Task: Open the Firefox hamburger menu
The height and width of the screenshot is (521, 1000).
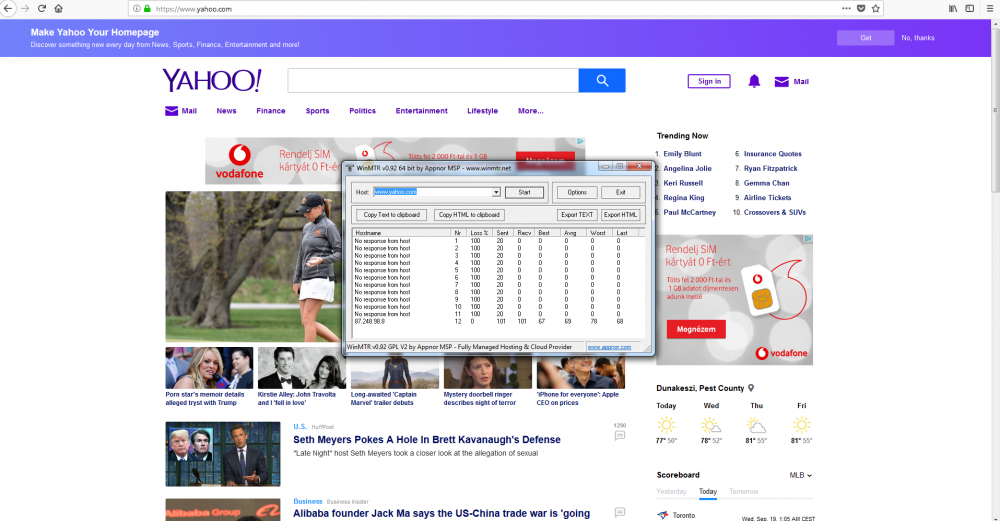Action: pyautogui.click(x=988, y=8)
